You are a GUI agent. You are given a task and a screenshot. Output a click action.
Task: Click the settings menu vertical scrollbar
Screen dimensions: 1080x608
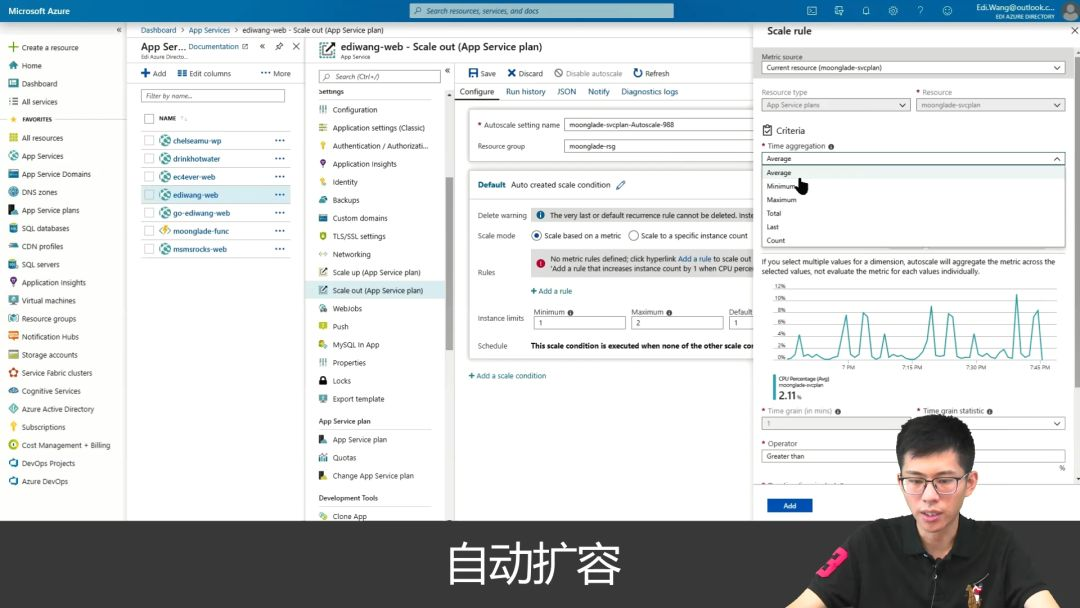(x=449, y=263)
